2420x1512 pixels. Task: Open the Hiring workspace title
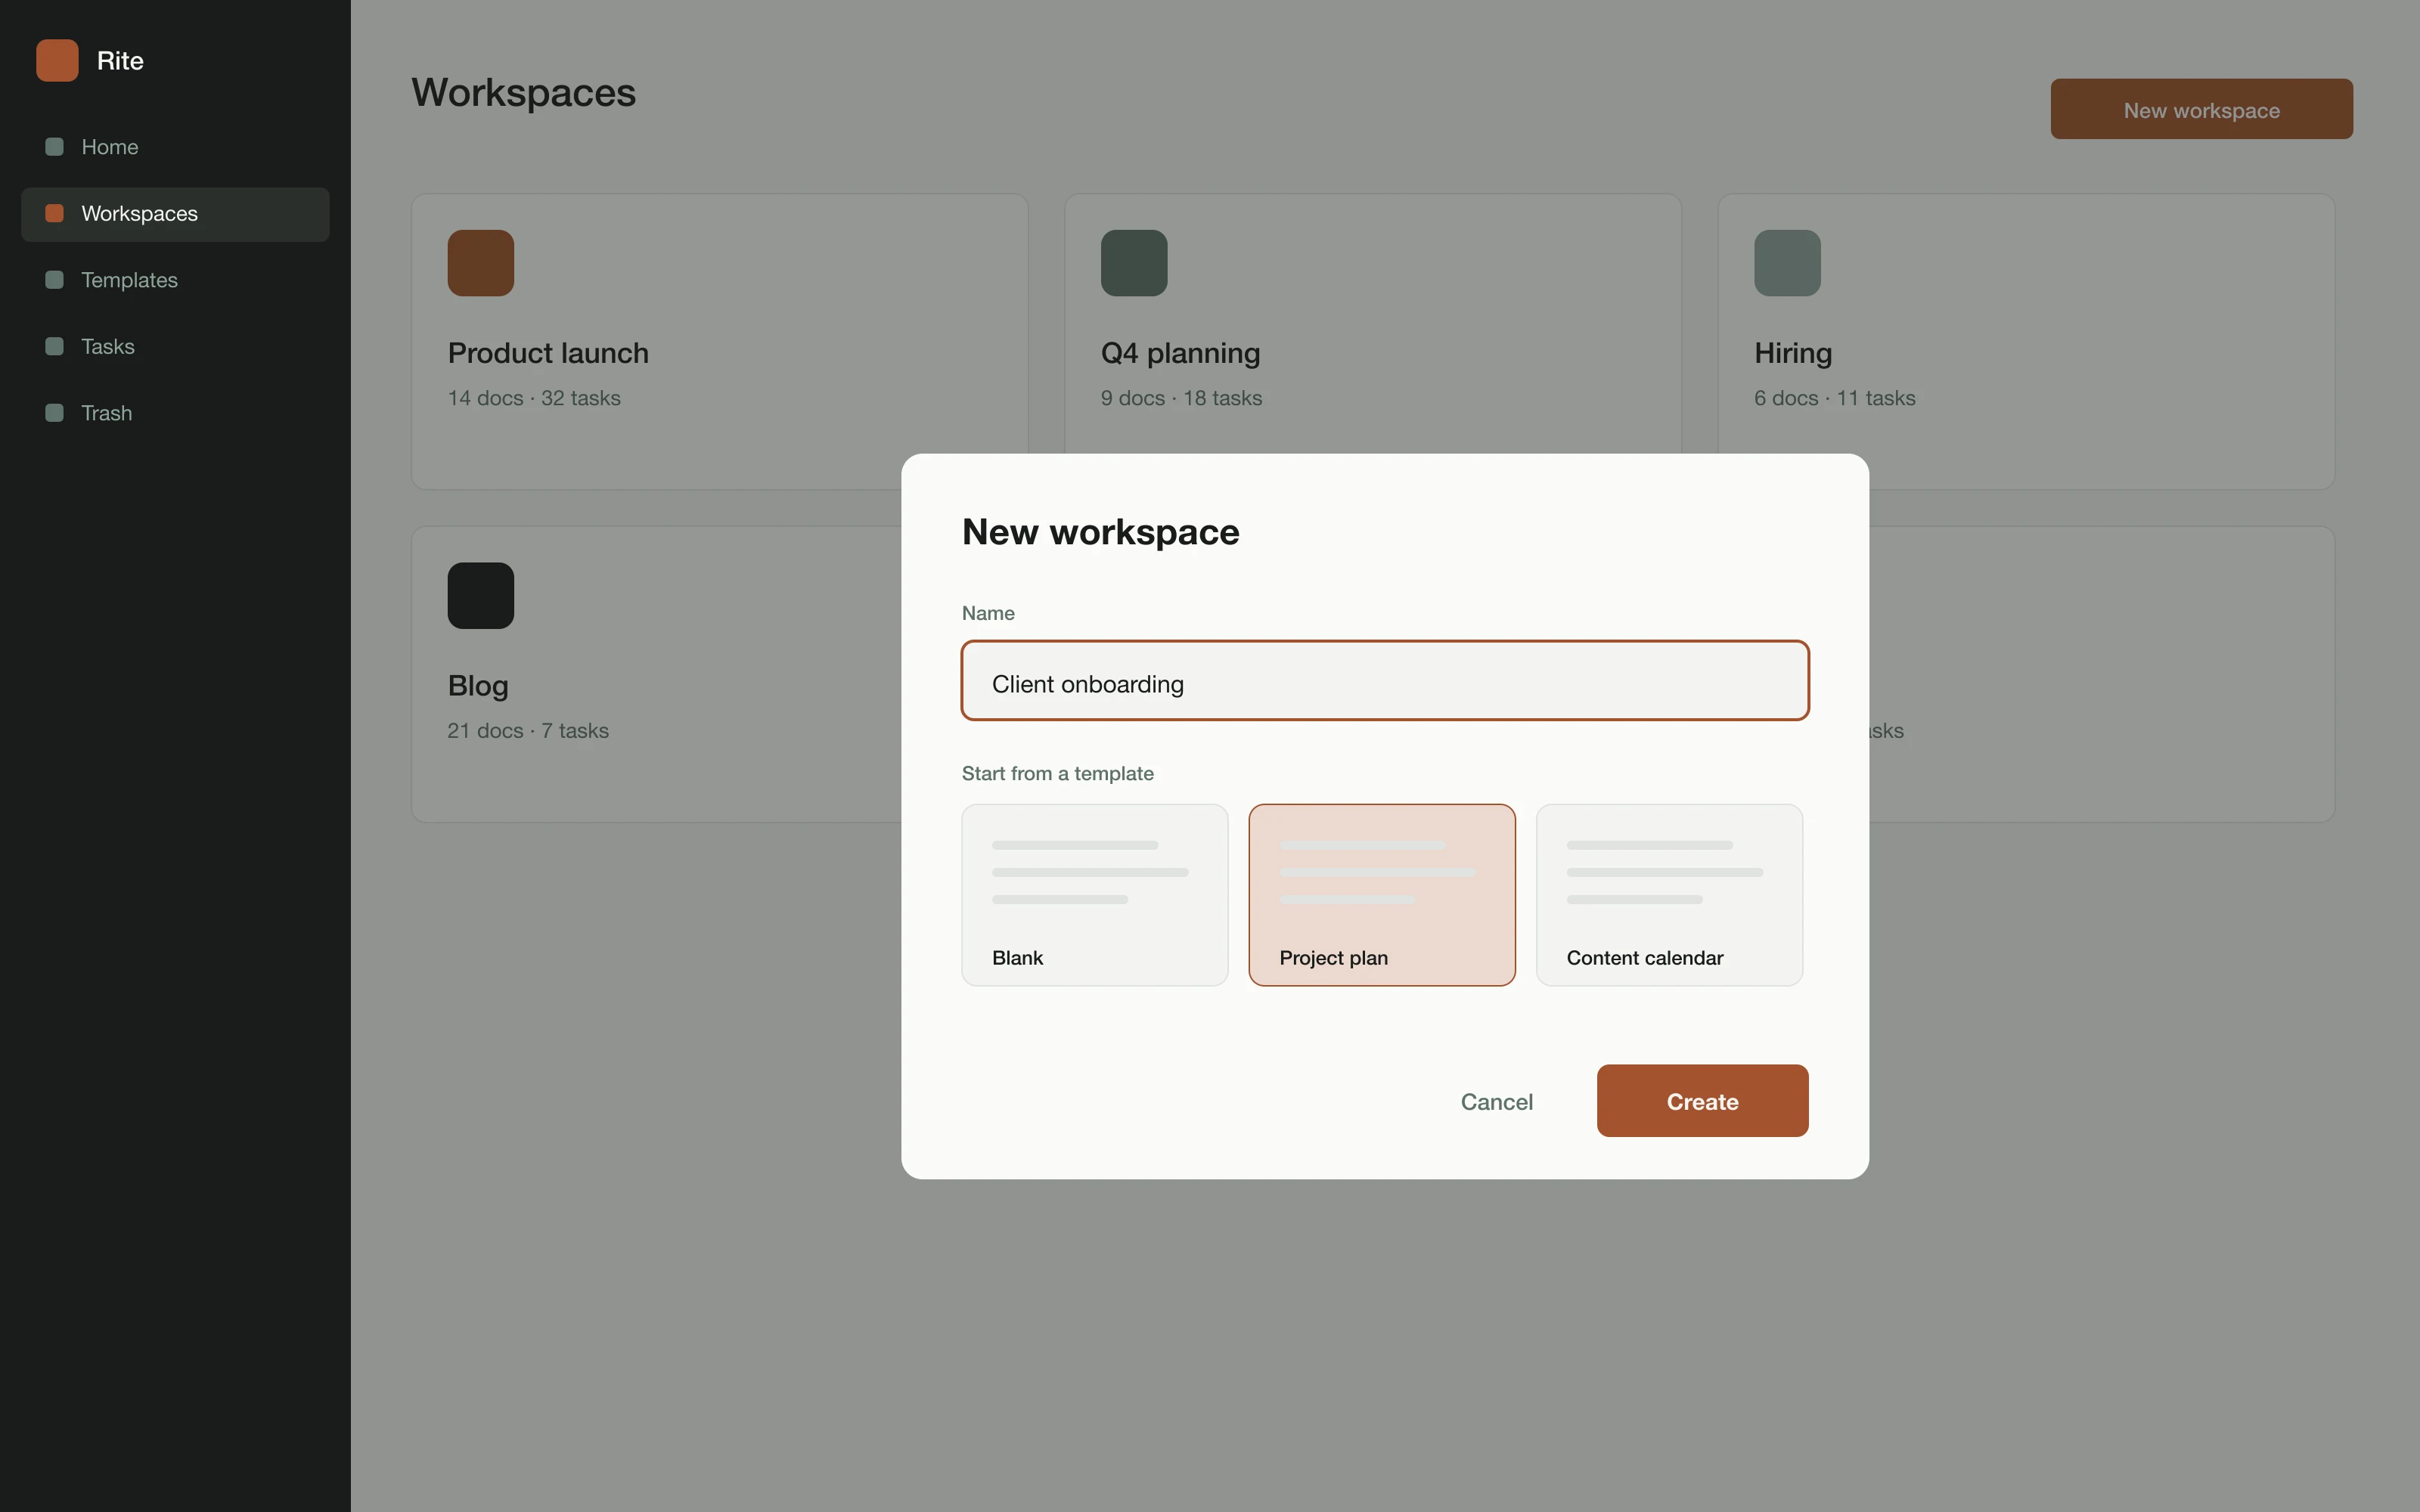click(x=1792, y=353)
